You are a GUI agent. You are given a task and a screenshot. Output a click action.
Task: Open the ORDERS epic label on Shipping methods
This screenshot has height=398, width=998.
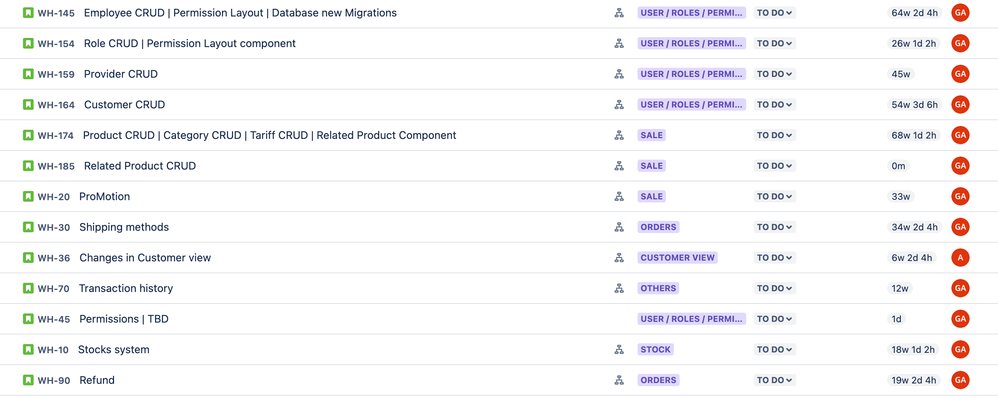pos(658,227)
